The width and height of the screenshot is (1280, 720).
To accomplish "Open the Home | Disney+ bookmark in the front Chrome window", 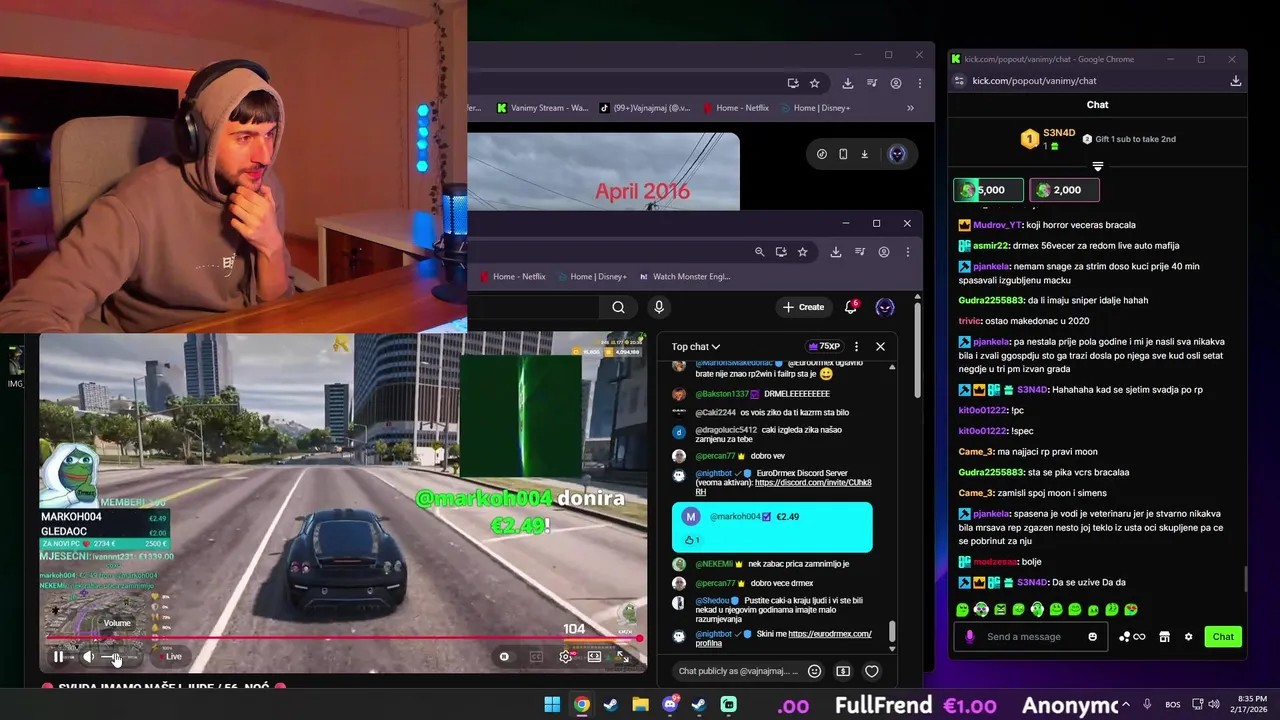I will 592,276.
